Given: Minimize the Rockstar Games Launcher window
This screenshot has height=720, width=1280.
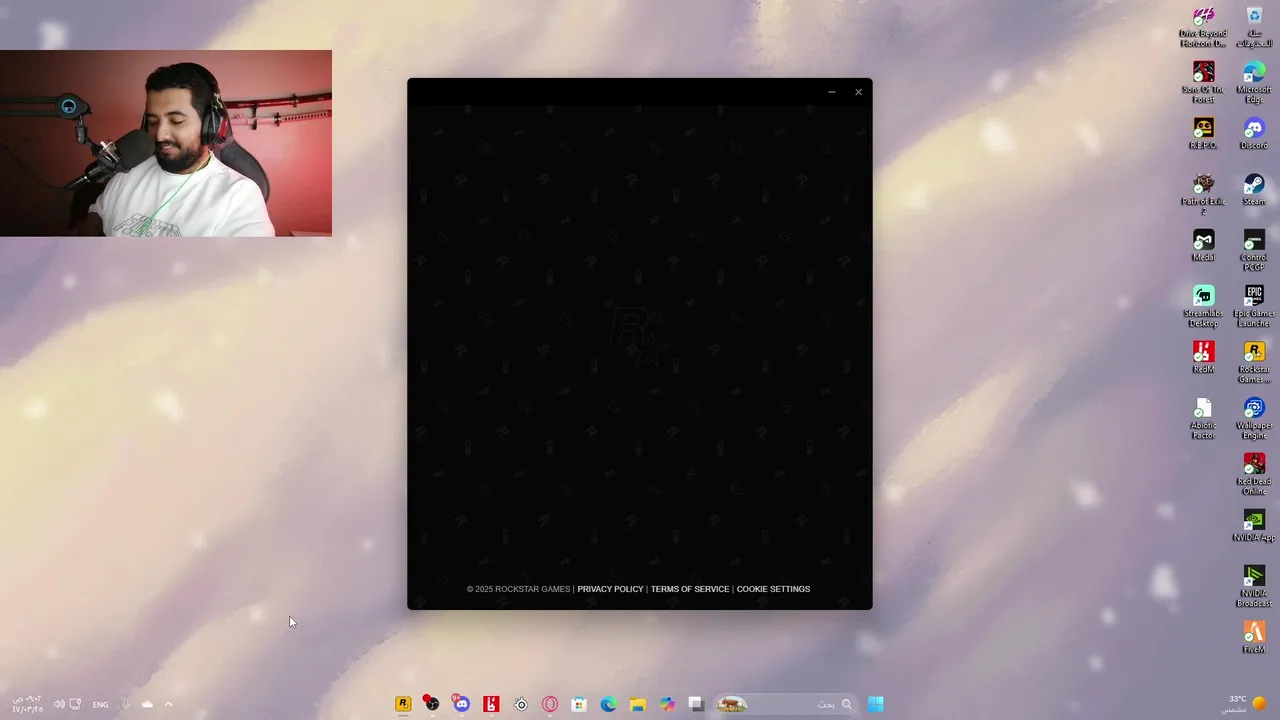Looking at the screenshot, I should (x=831, y=92).
